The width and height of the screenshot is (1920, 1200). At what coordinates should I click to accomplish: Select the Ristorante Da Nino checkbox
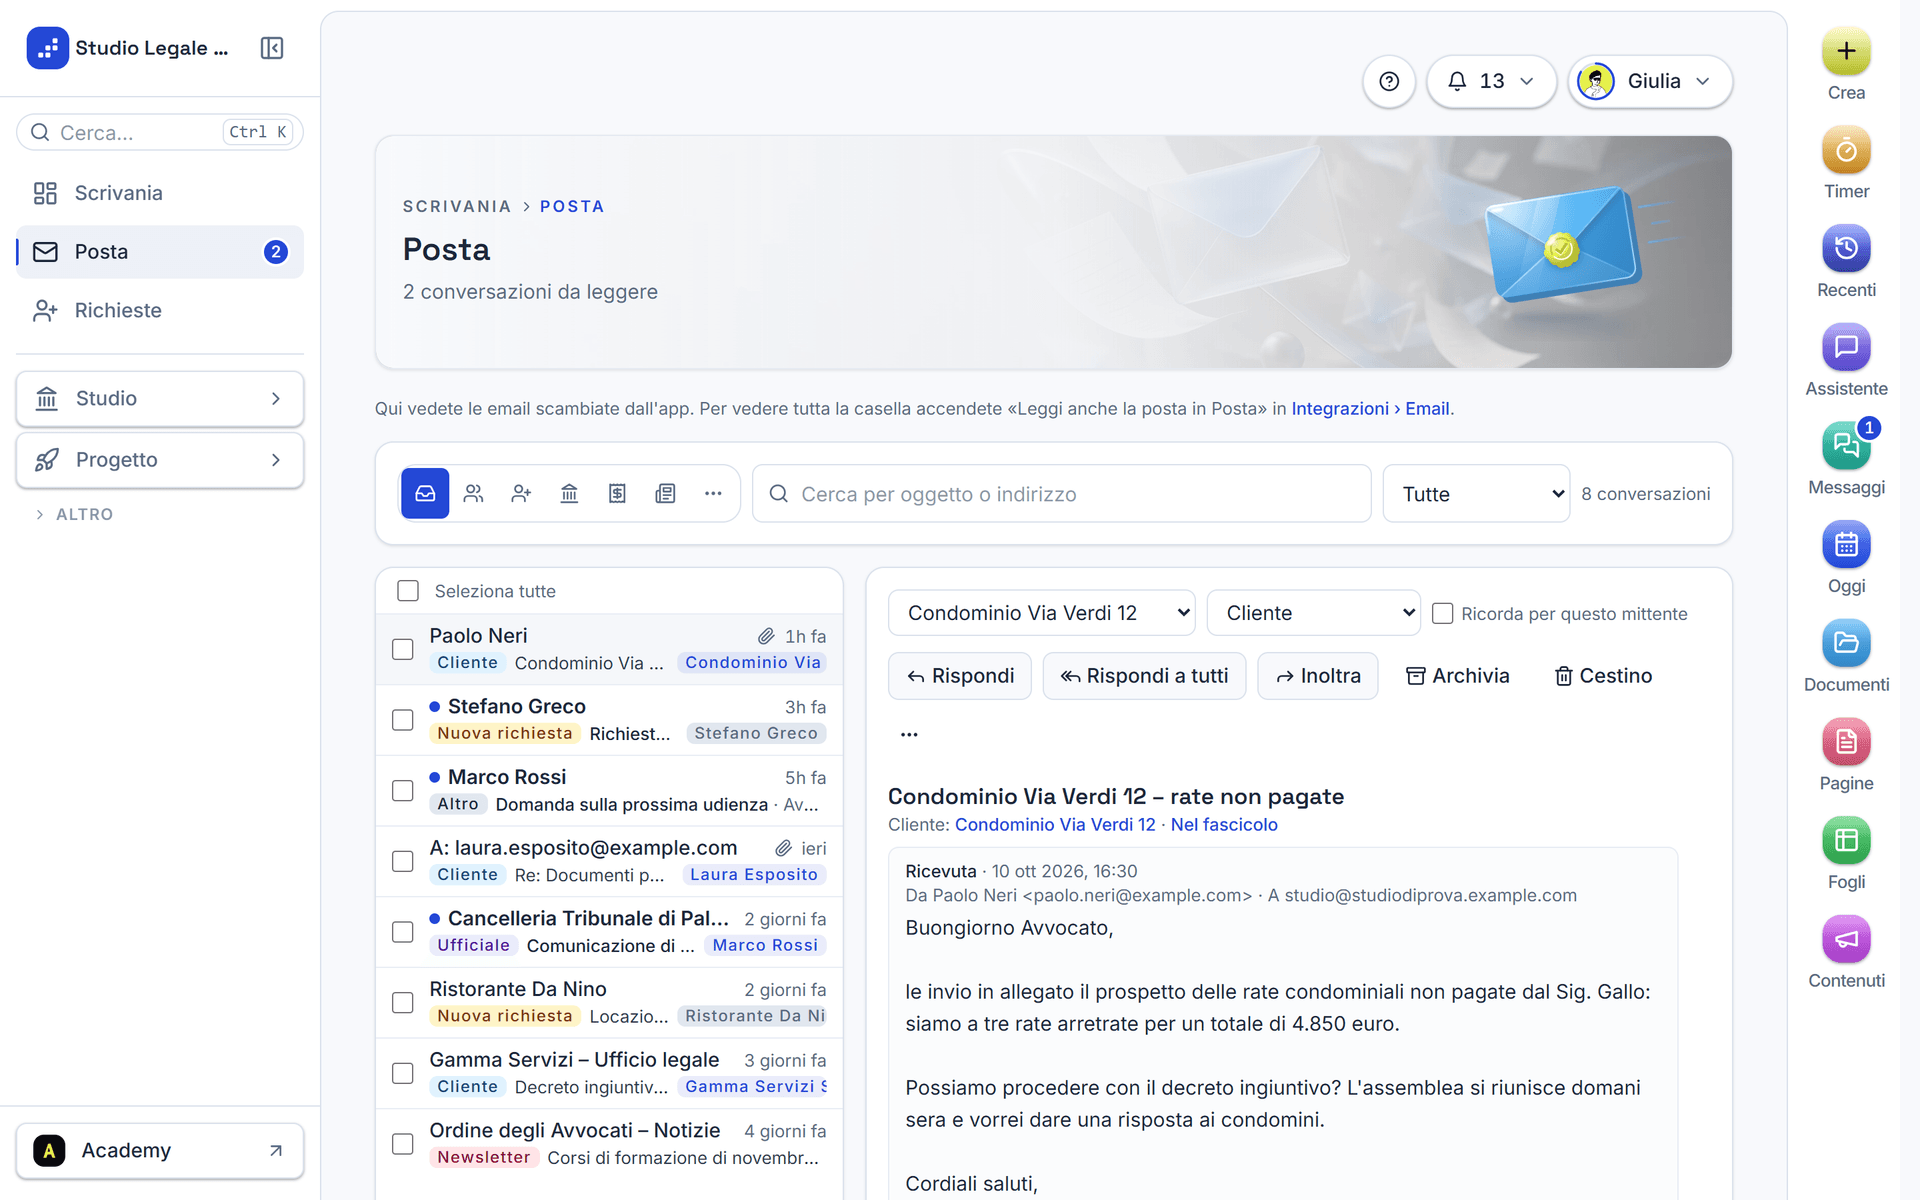point(403,1002)
